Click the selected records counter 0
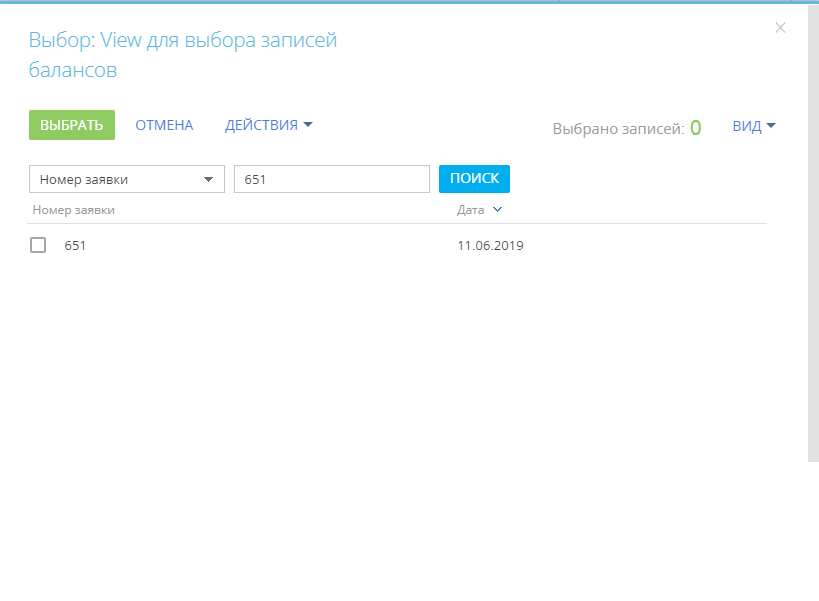The height and width of the screenshot is (601, 819). coord(695,127)
